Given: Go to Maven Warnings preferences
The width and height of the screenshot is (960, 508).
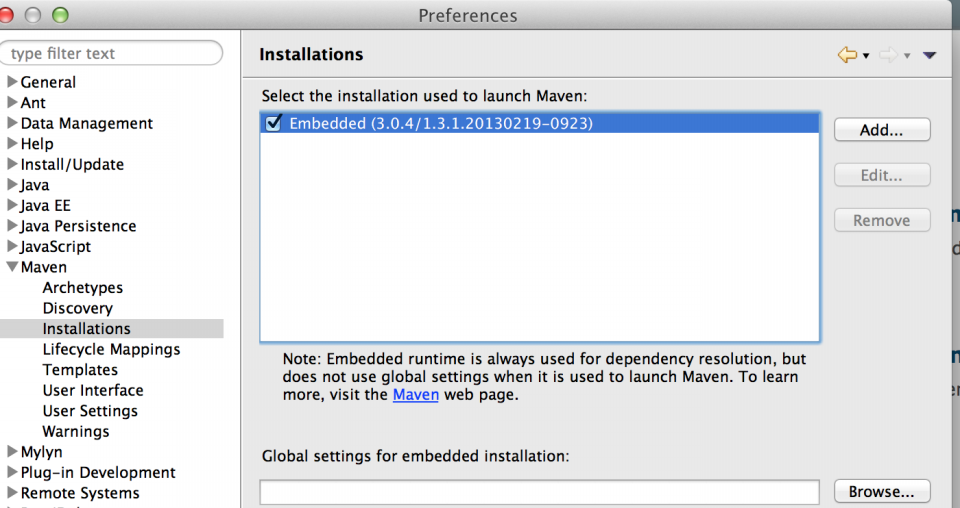Looking at the screenshot, I should tap(76, 432).
